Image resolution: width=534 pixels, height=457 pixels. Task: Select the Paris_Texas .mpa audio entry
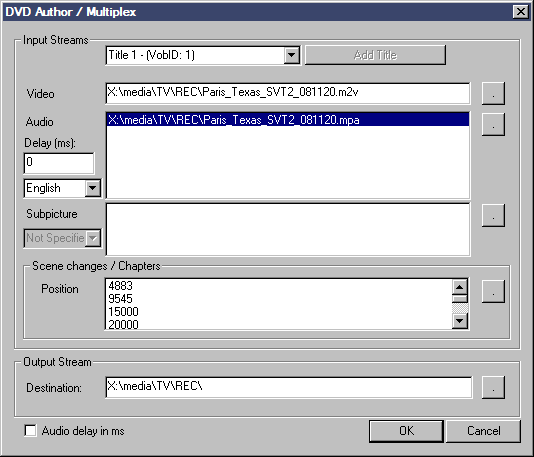click(x=288, y=120)
